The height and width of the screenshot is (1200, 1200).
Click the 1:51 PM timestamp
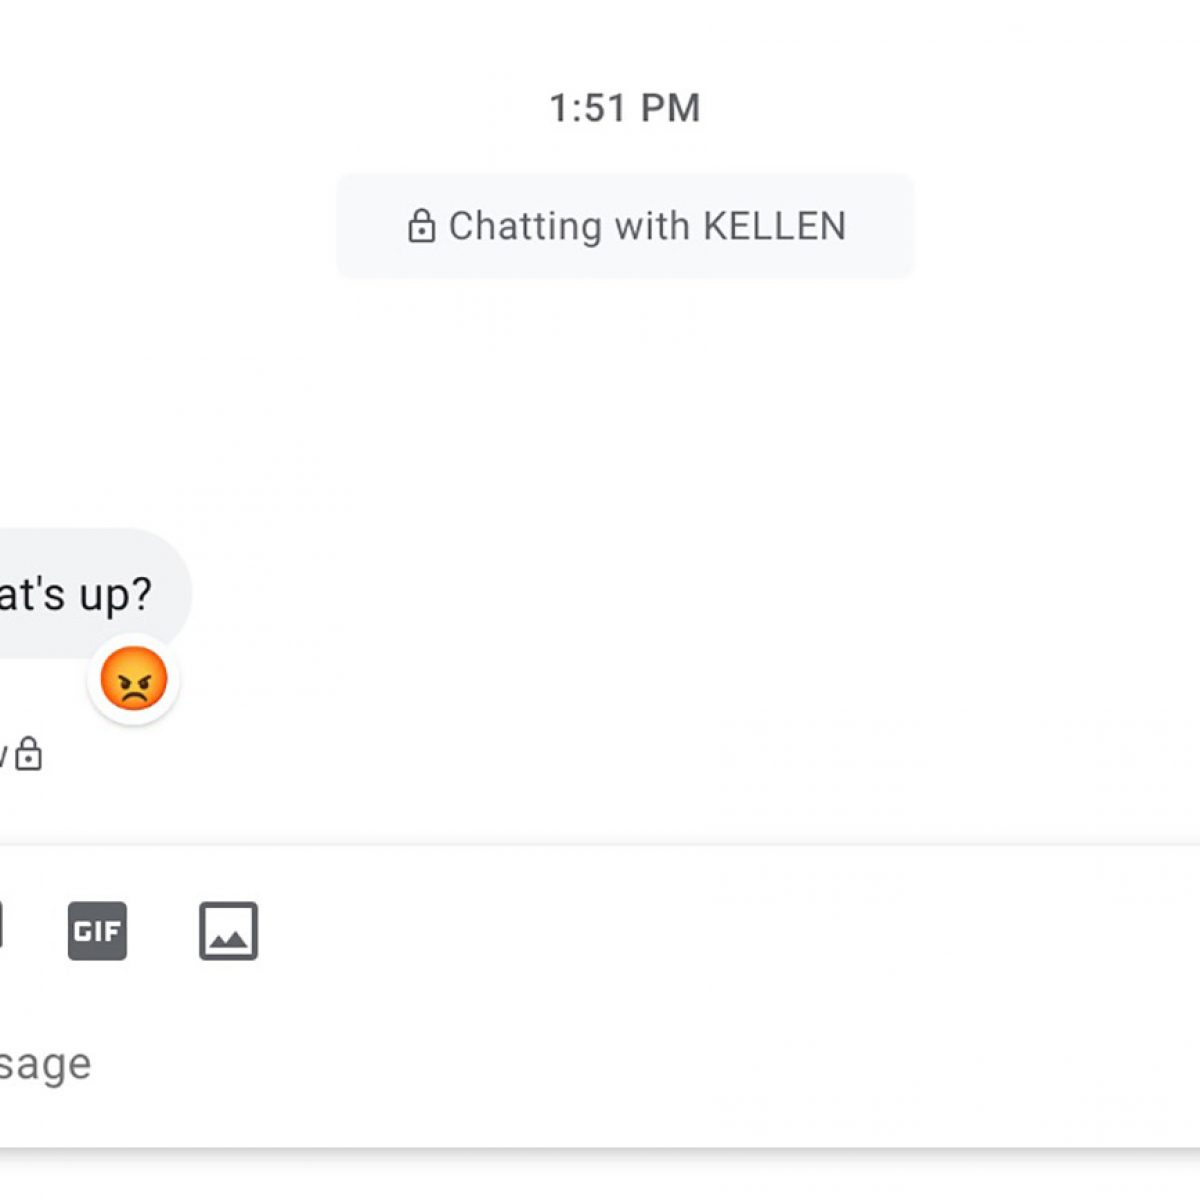[625, 108]
